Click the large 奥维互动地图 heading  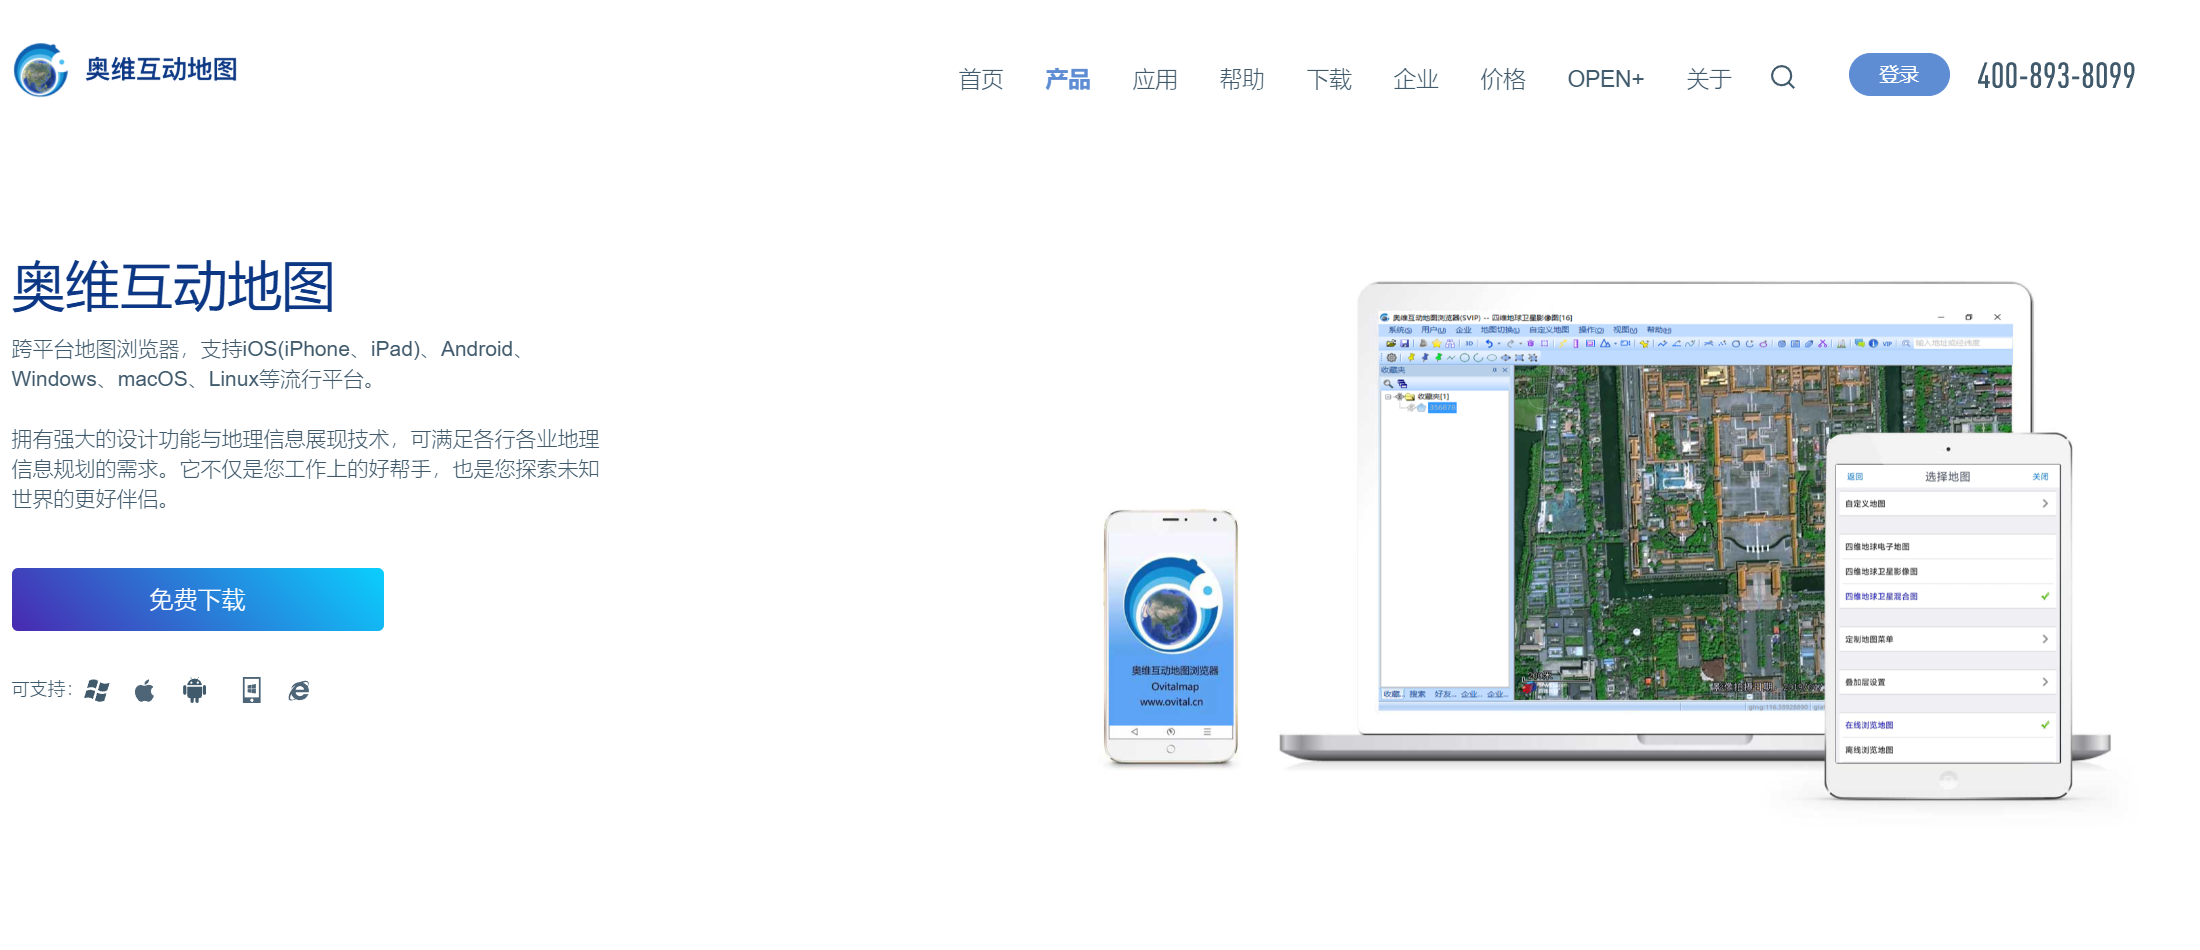(173, 287)
